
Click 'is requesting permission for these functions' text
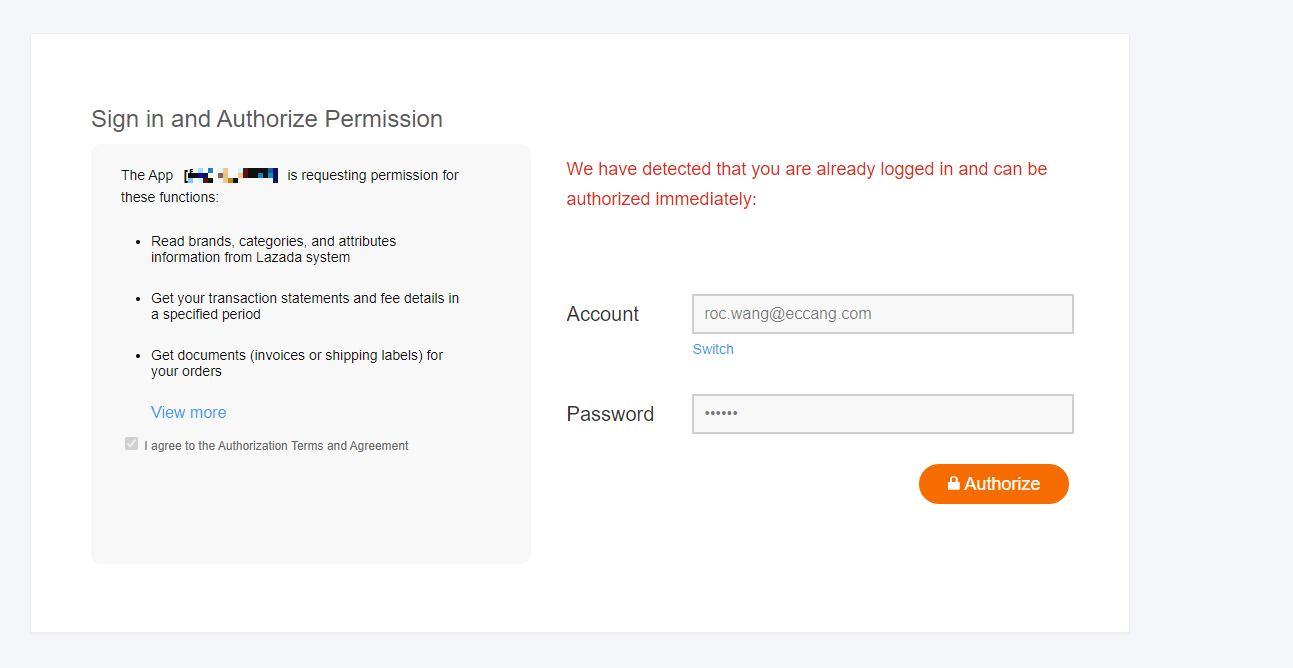point(290,186)
